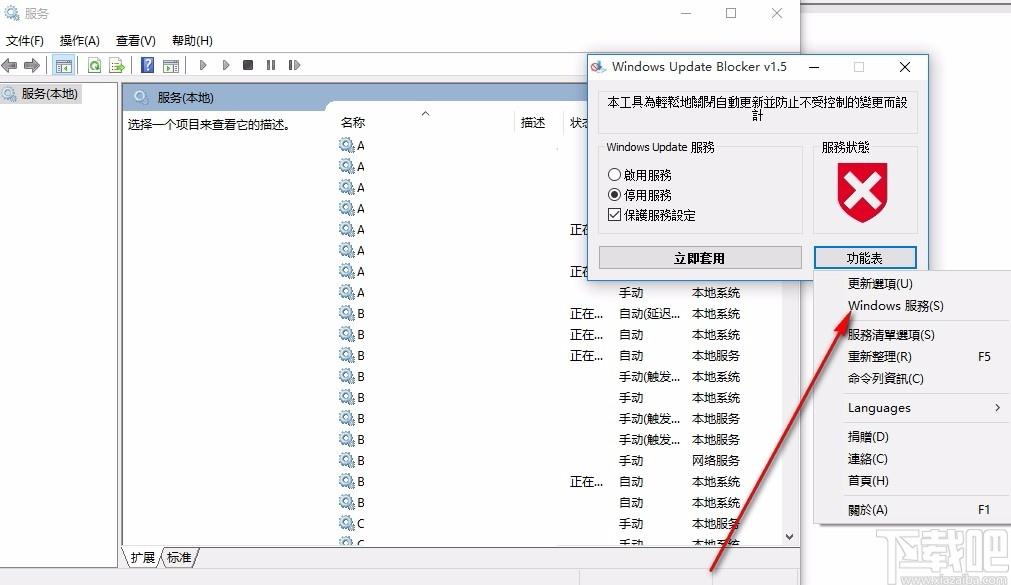Open the 文件(F) menu

click(x=25, y=41)
